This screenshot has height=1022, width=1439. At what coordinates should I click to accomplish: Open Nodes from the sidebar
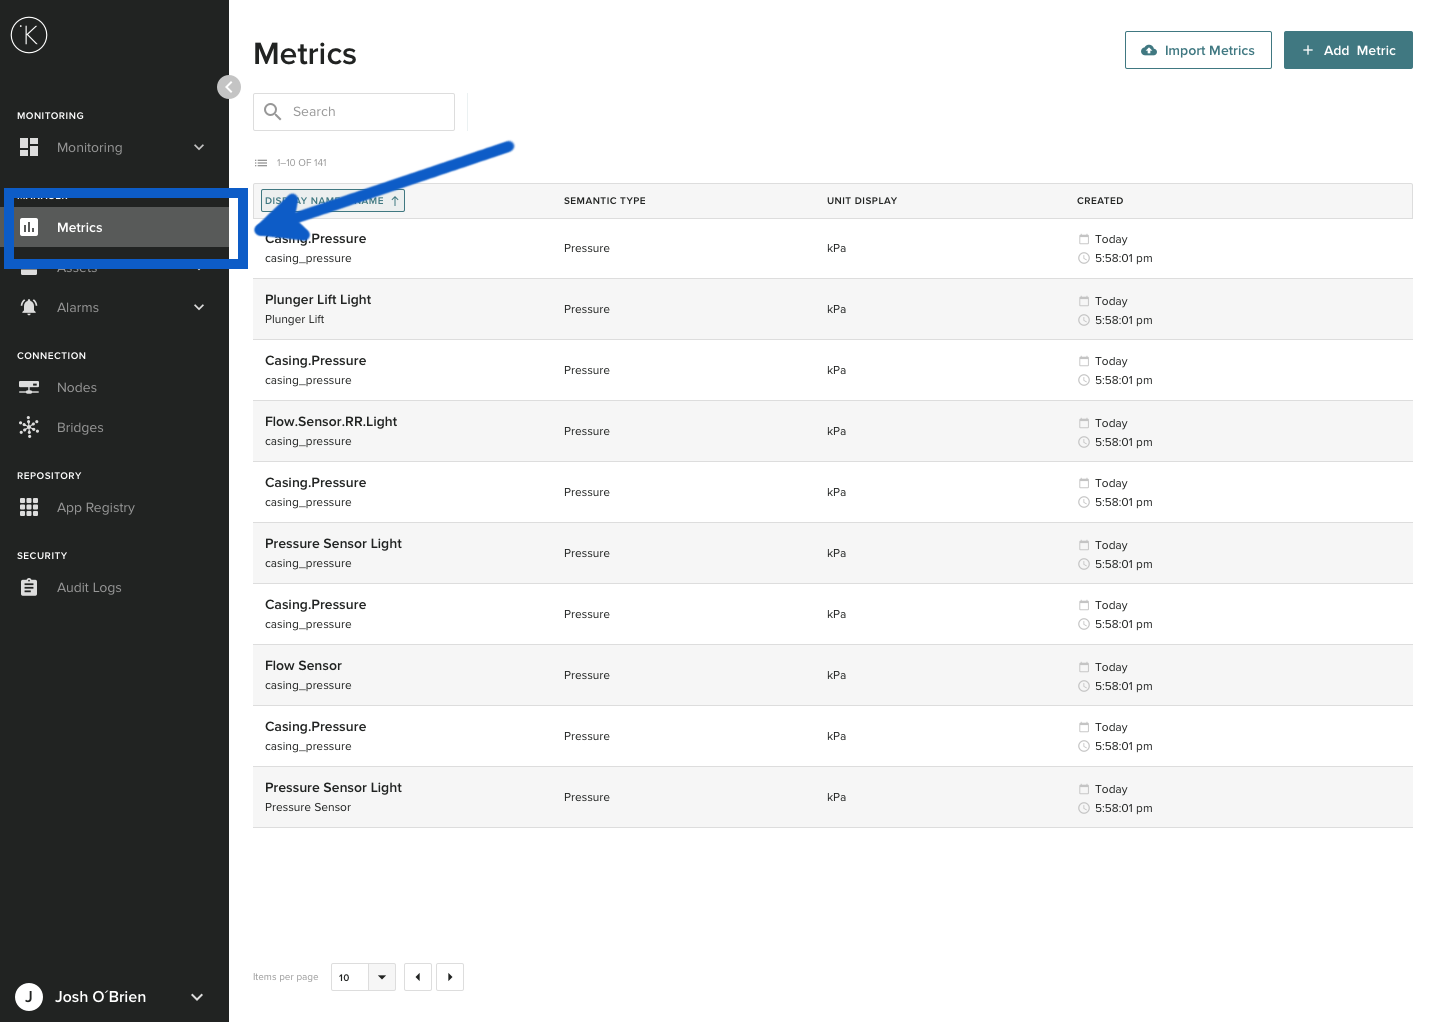point(76,387)
